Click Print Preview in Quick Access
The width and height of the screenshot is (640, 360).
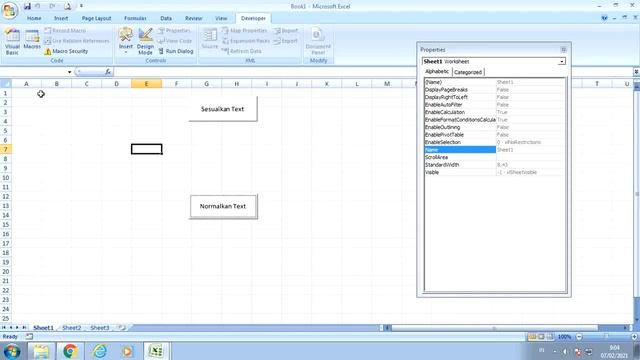click(x=68, y=6)
